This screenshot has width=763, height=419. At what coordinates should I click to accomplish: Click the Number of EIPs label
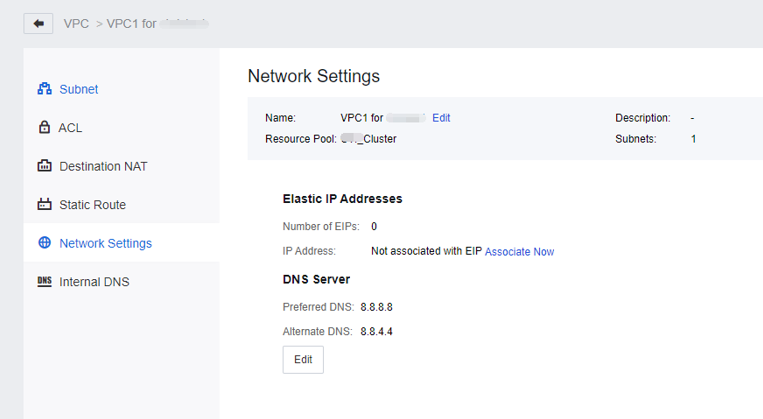coord(321,226)
